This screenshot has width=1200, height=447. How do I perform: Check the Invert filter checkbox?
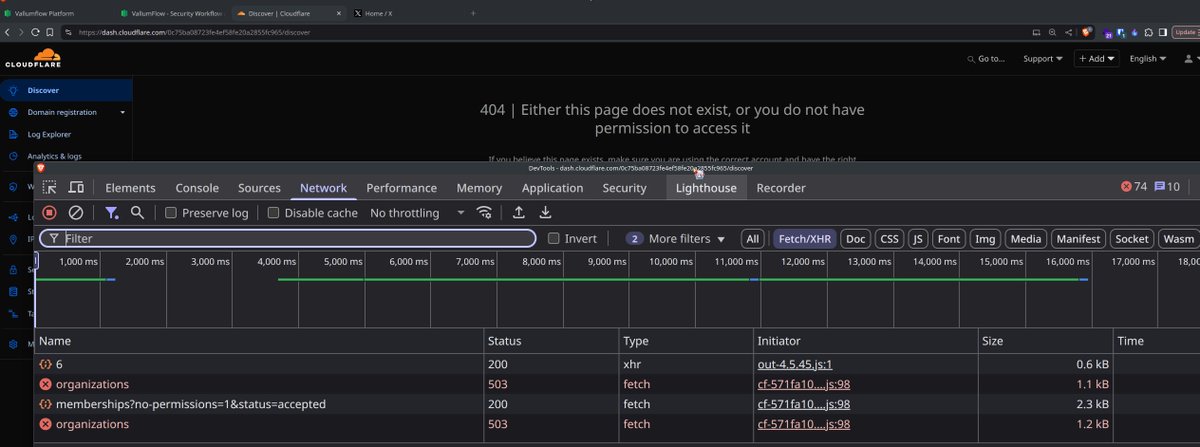(554, 239)
